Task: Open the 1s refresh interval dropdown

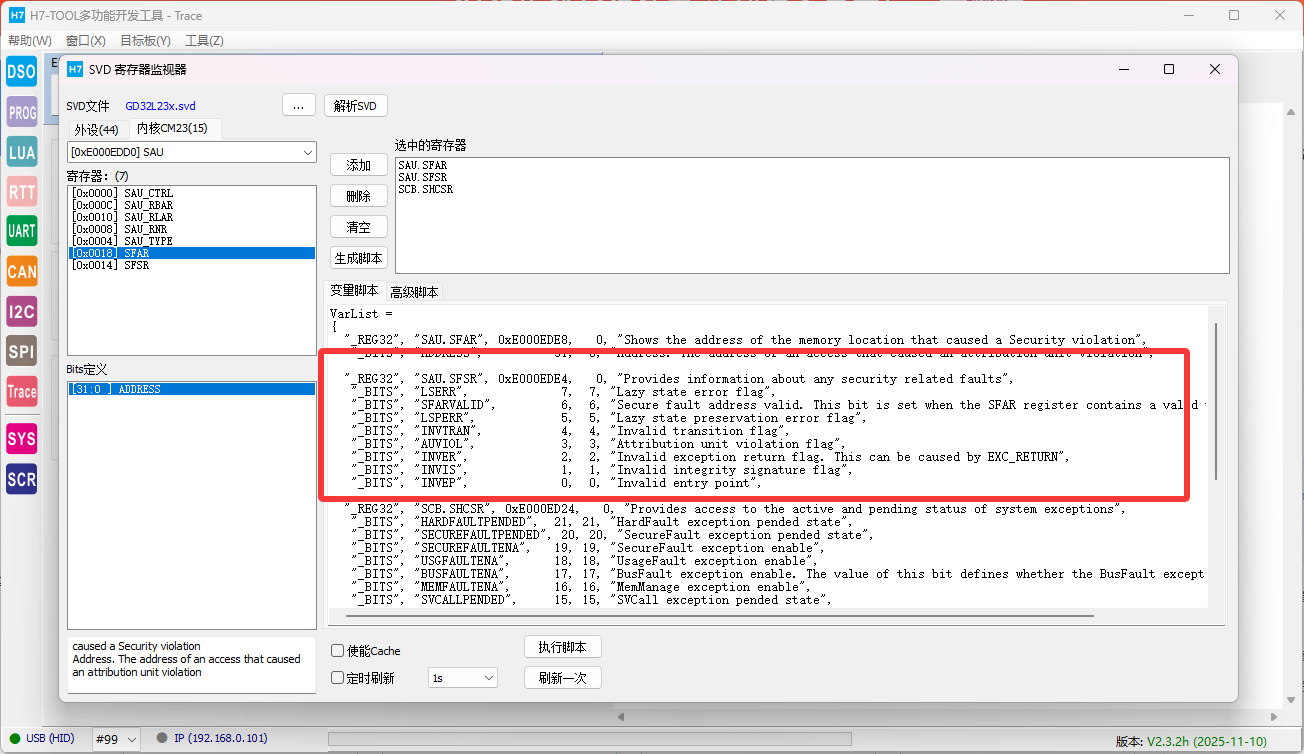Action: pyautogui.click(x=462, y=678)
